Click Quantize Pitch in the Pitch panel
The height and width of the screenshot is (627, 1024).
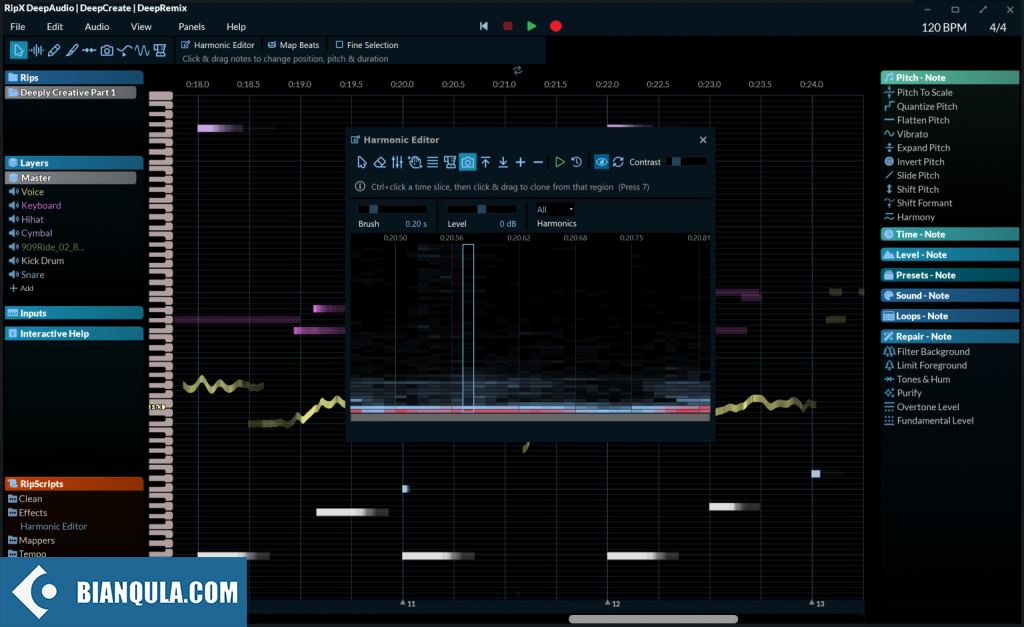point(927,106)
